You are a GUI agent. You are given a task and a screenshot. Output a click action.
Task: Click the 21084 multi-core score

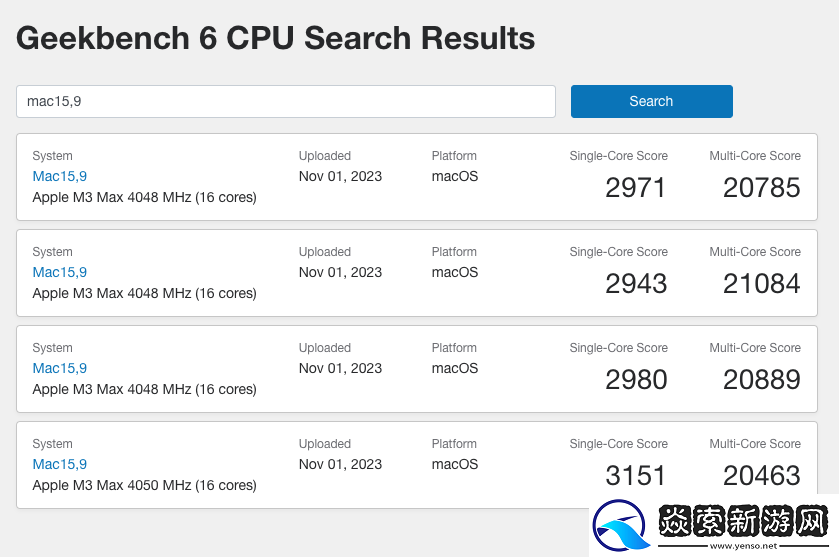pyautogui.click(x=762, y=283)
